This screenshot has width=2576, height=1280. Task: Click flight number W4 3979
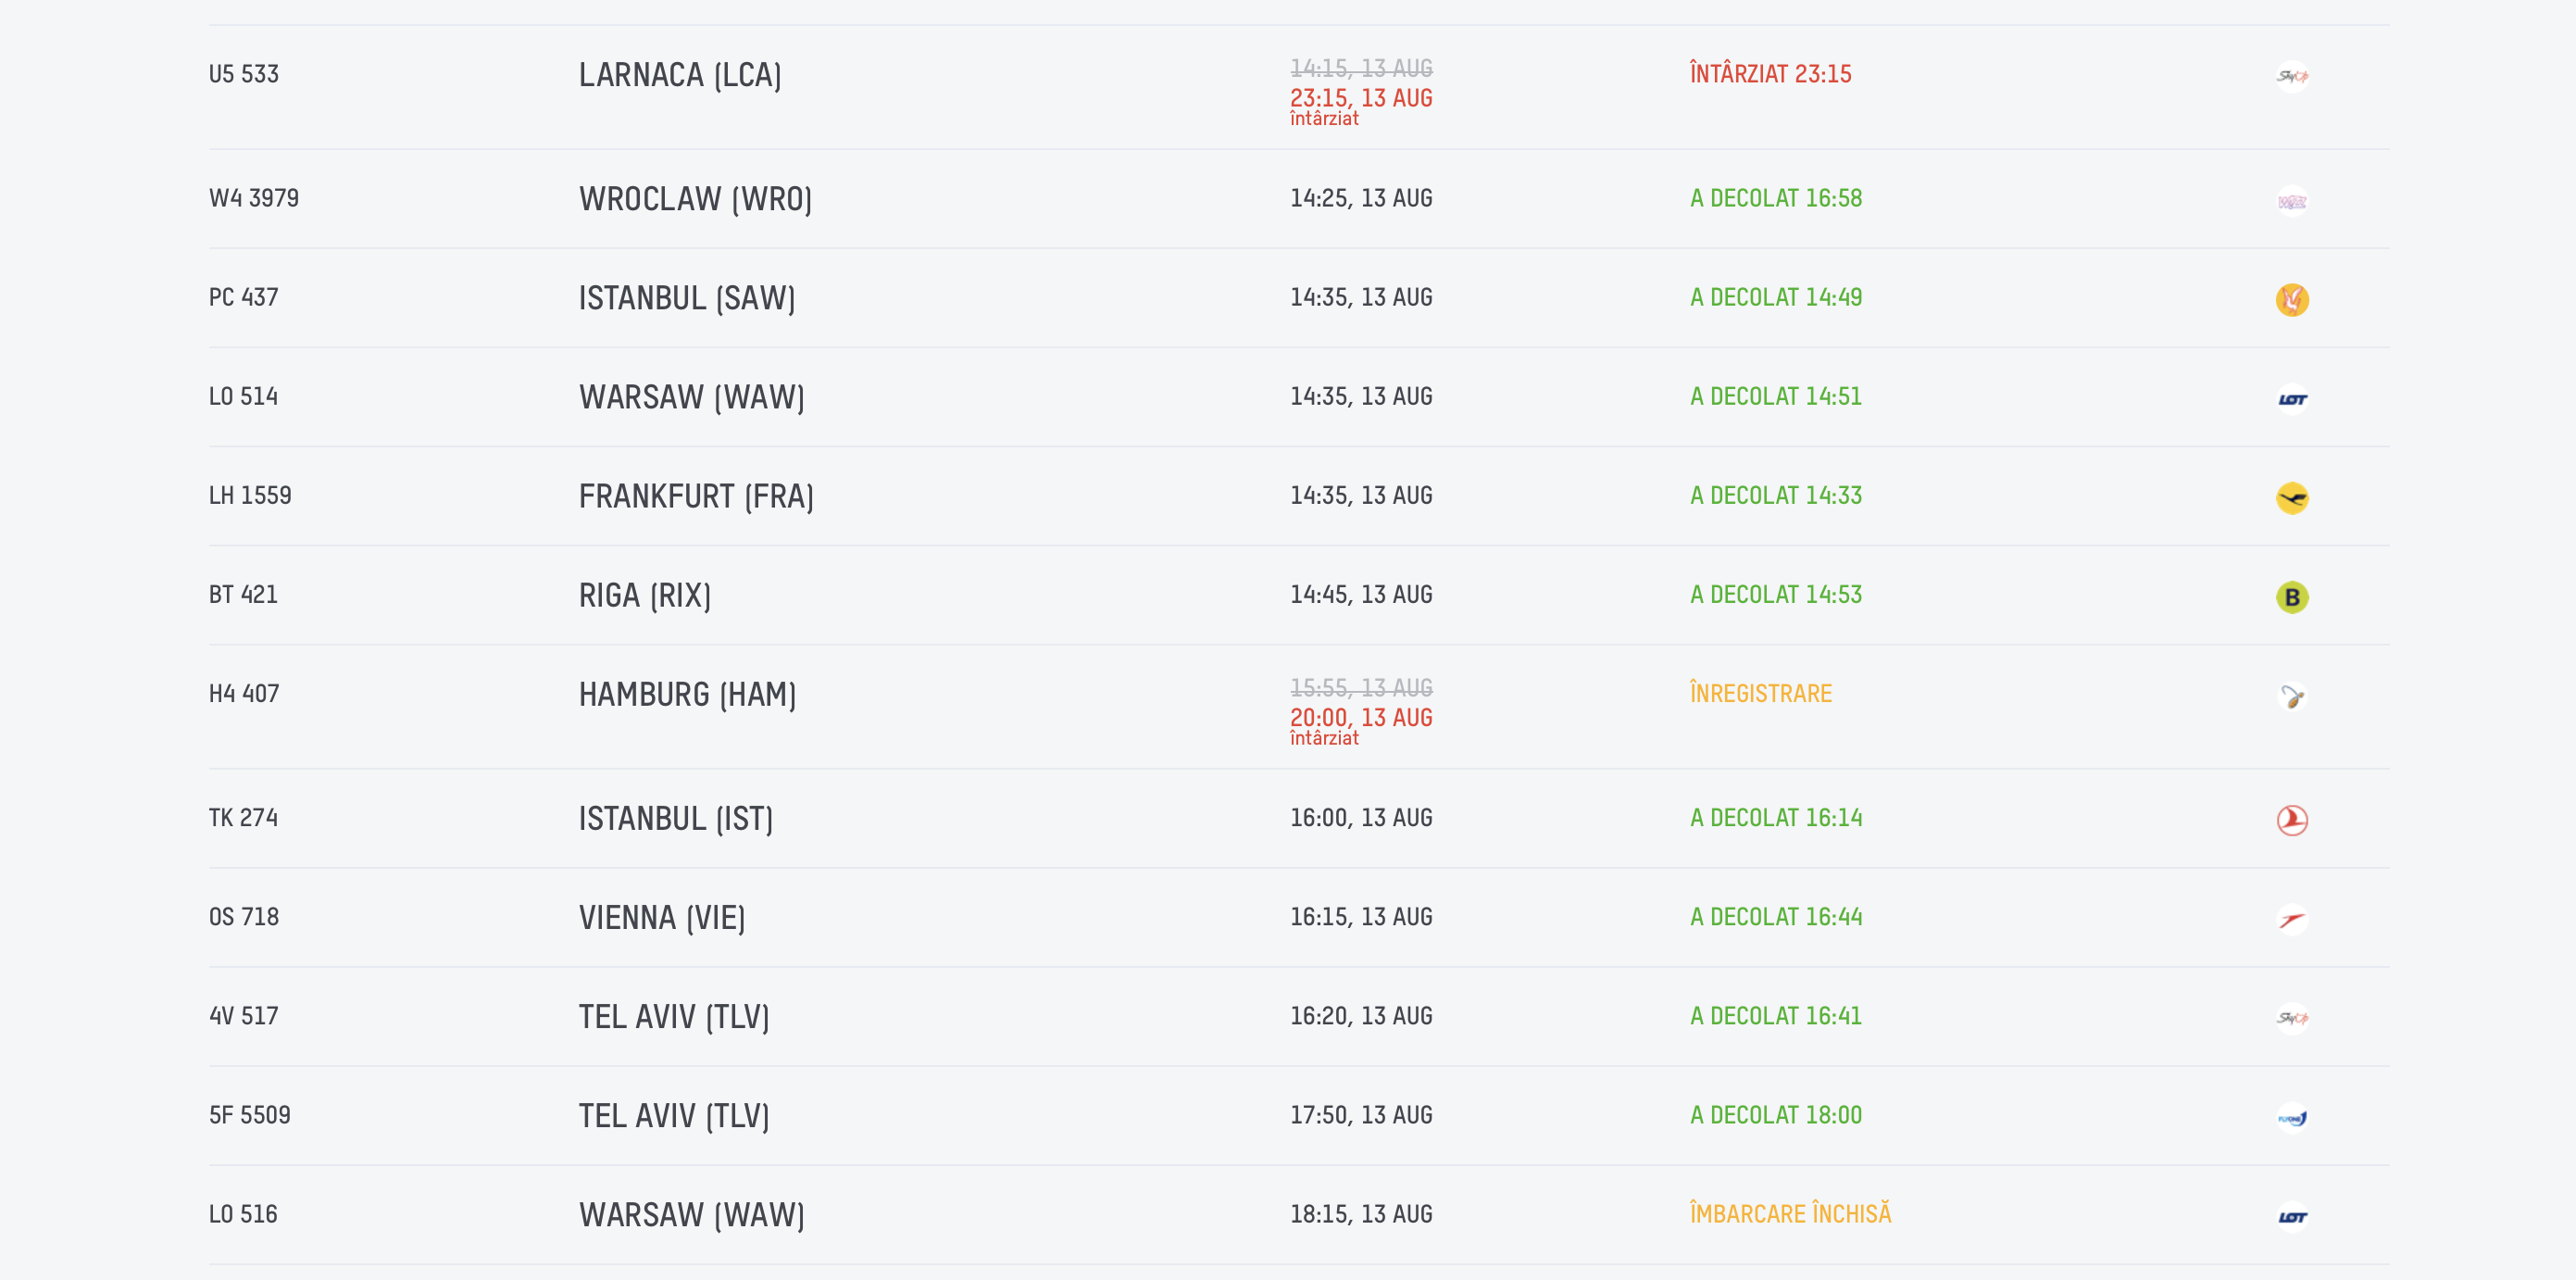(254, 198)
